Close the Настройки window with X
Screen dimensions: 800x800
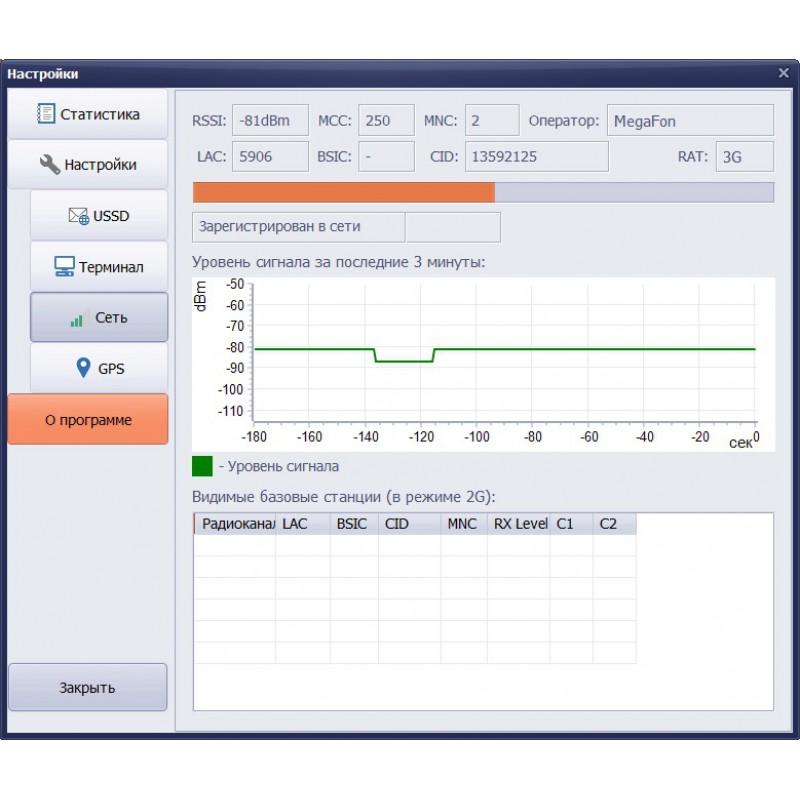(x=783, y=73)
